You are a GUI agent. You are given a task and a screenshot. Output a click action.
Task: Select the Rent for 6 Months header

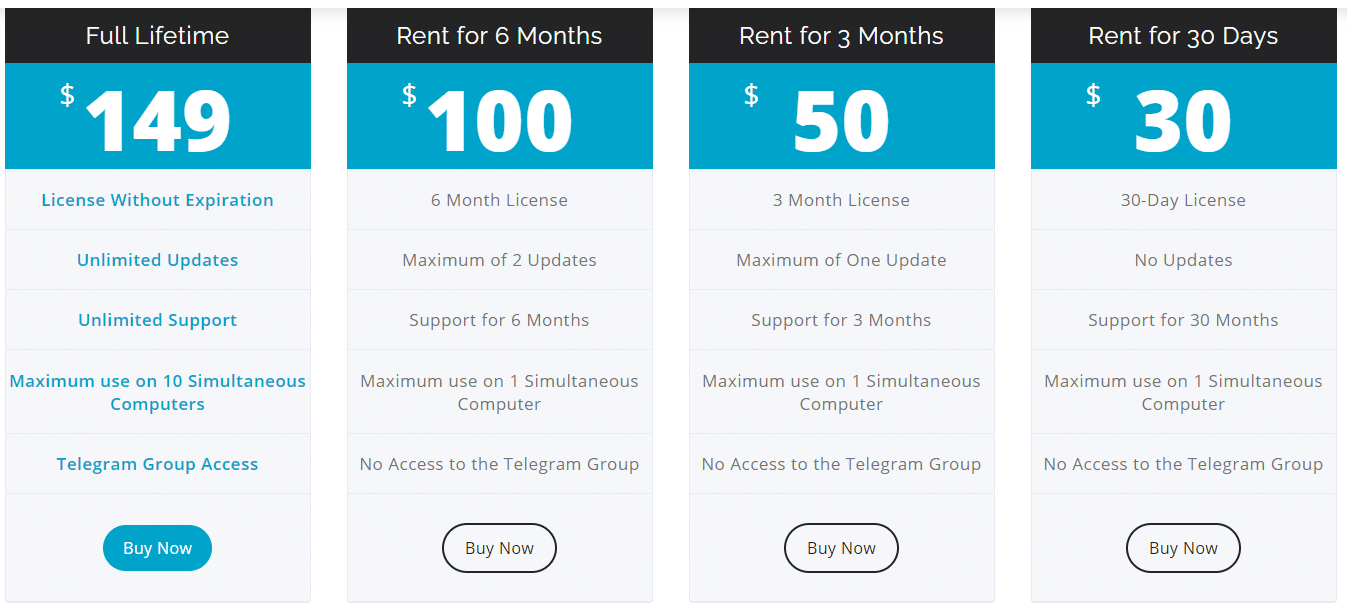pos(499,36)
